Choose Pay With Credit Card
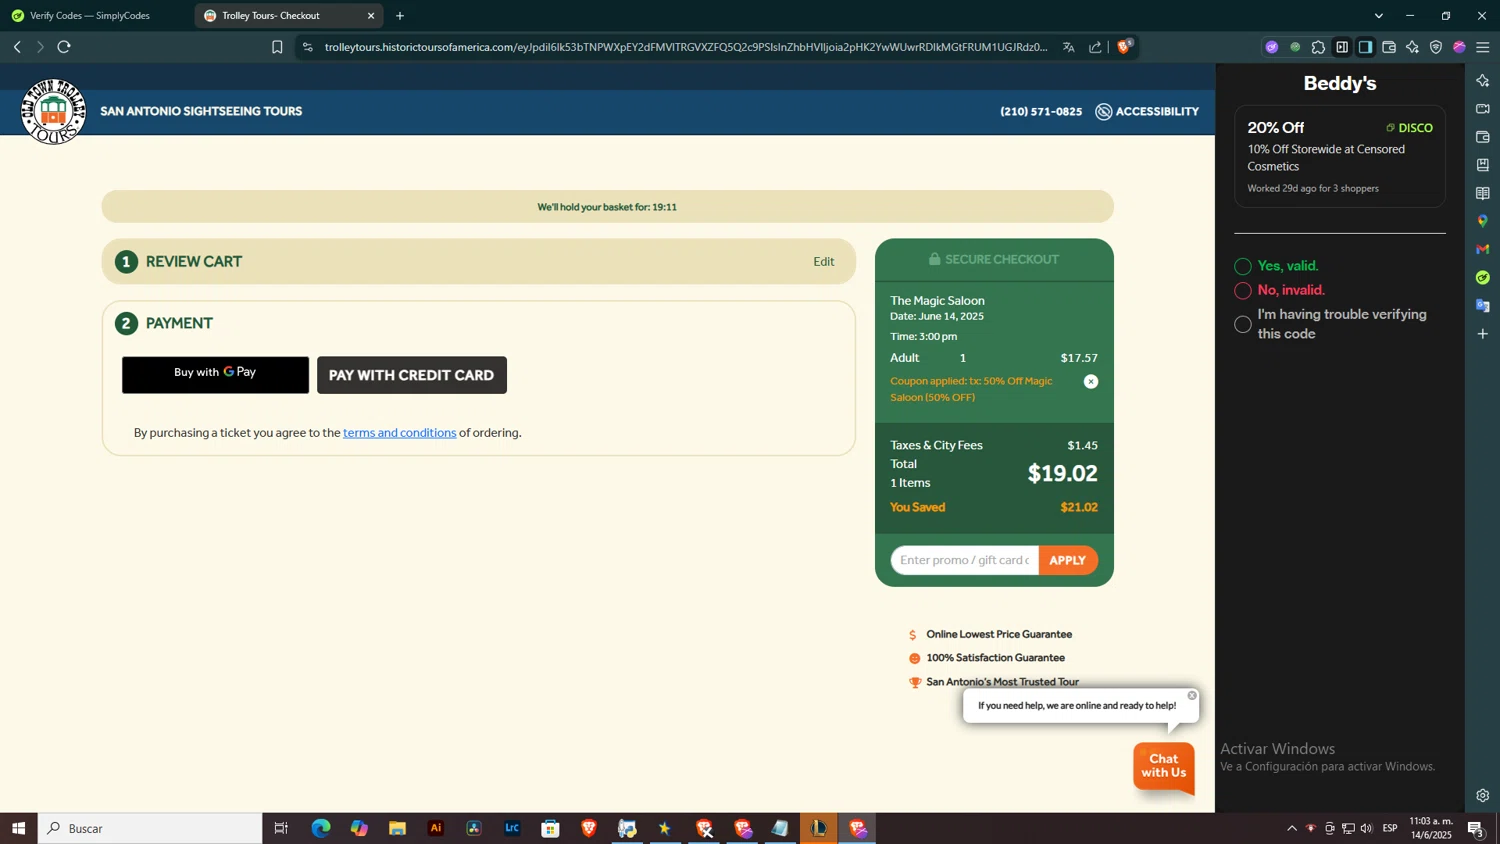Viewport: 1500px width, 844px height. click(412, 375)
